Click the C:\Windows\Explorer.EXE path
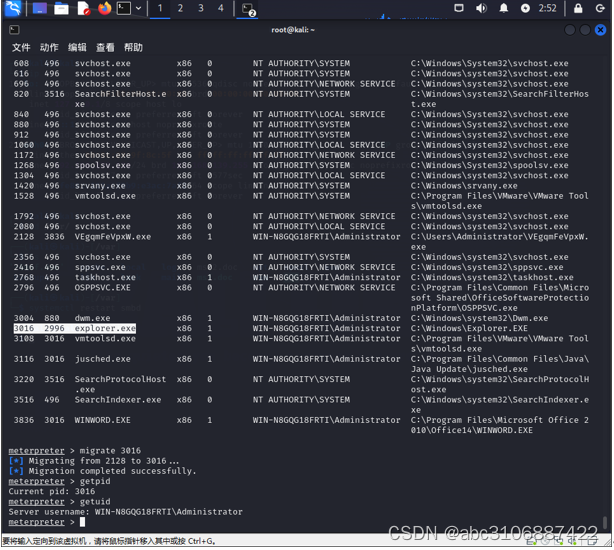 coord(469,328)
